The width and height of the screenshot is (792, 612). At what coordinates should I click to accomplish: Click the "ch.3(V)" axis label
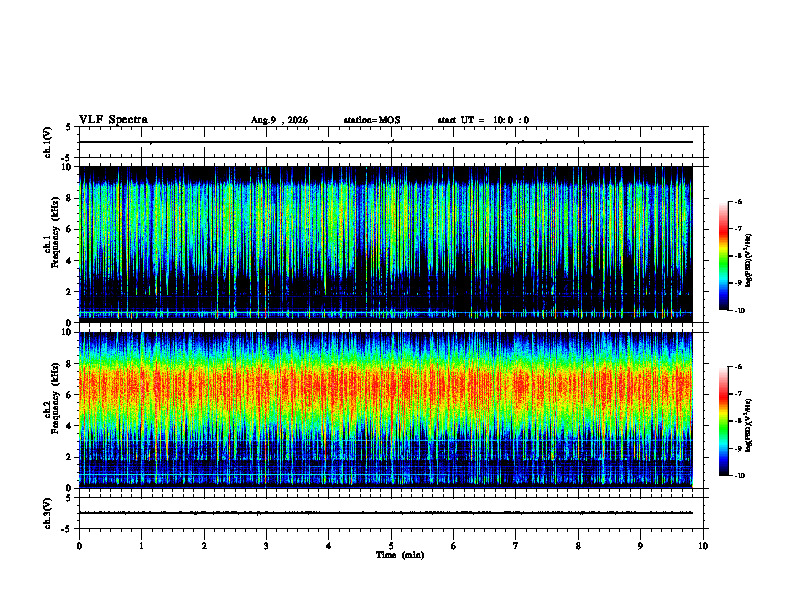[x=48, y=513]
